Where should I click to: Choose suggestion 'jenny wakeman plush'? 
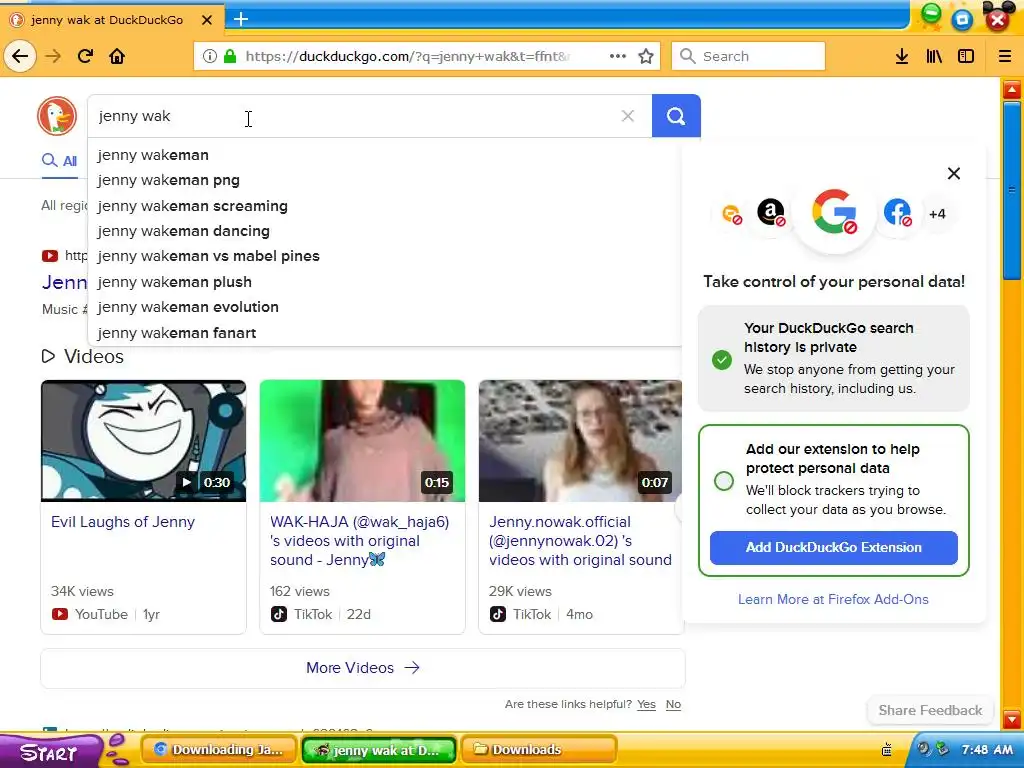pyautogui.click(x=385, y=281)
